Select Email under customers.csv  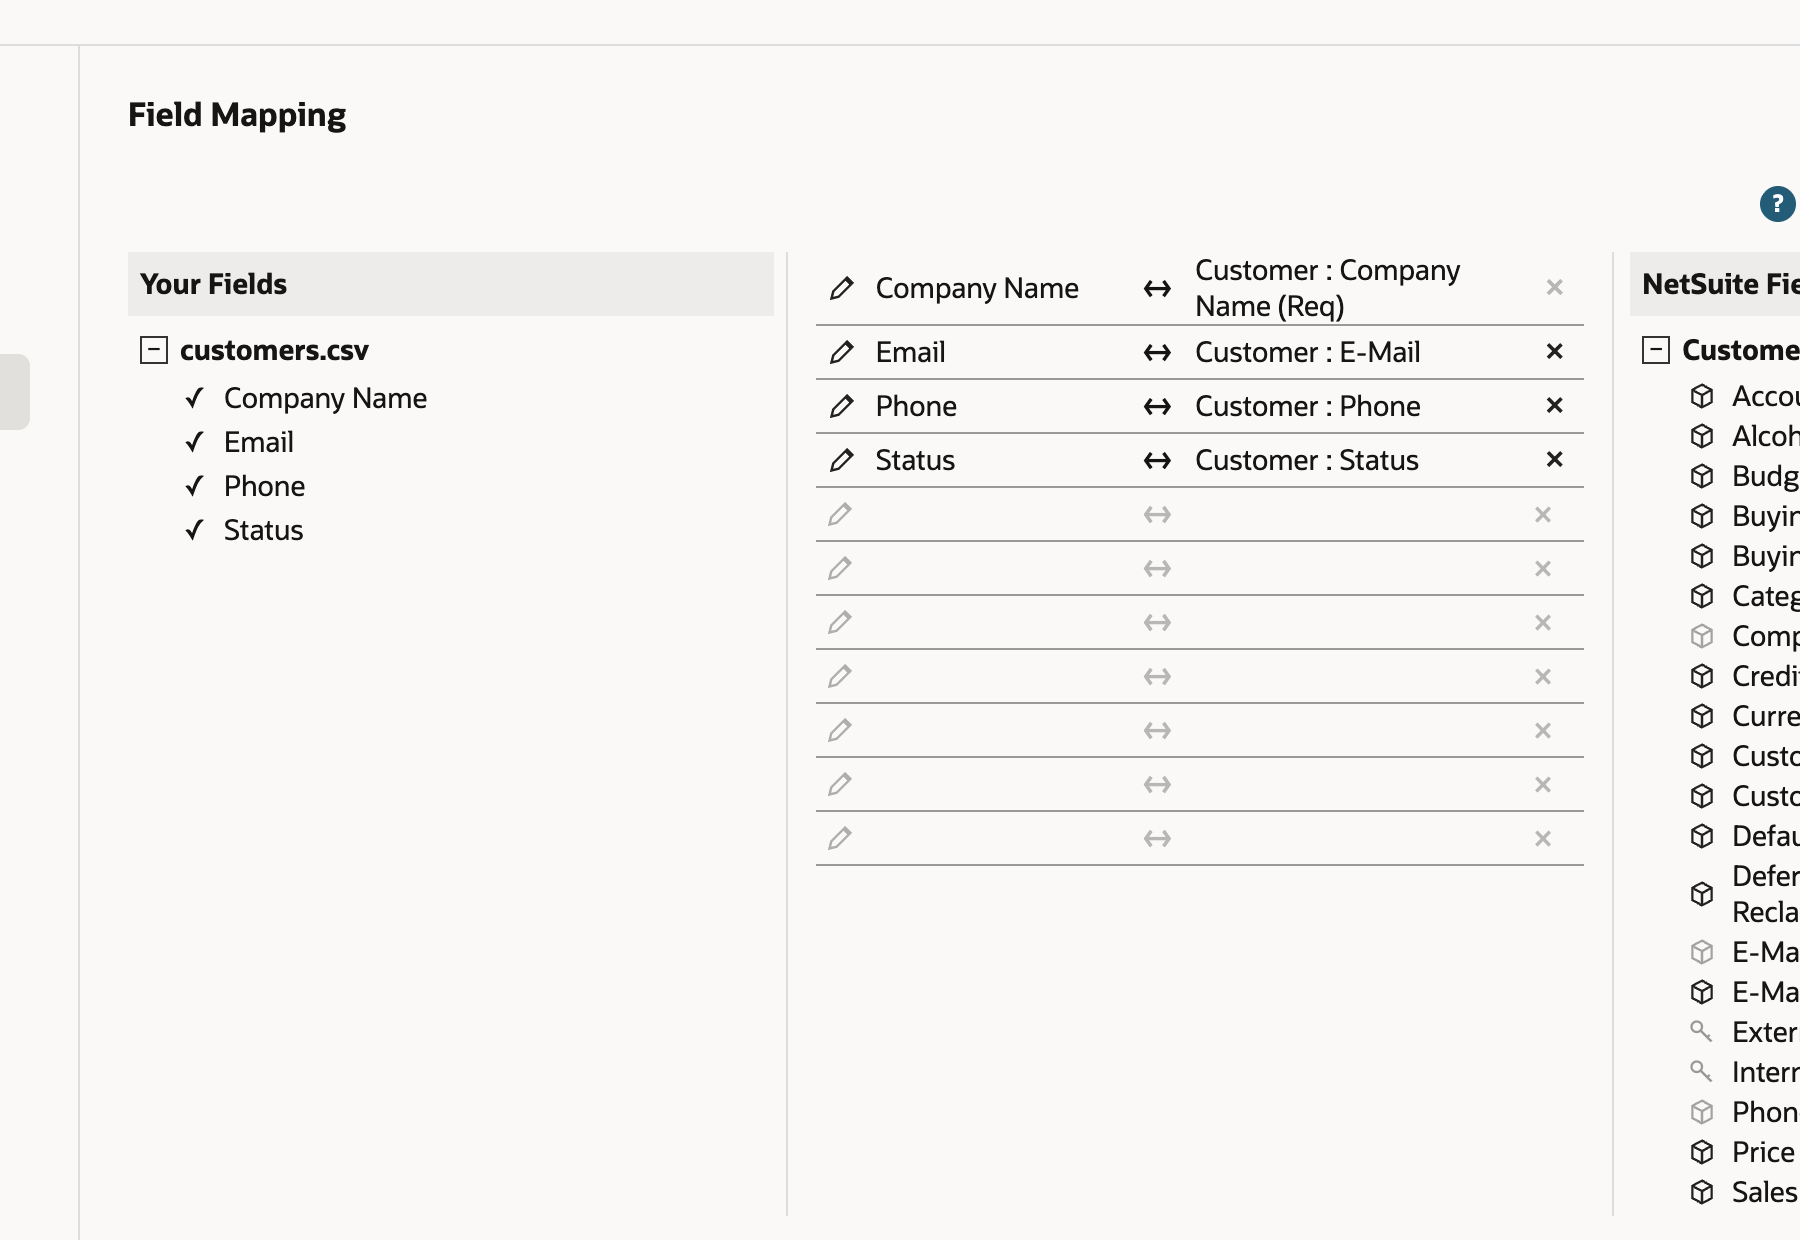pyautogui.click(x=258, y=442)
